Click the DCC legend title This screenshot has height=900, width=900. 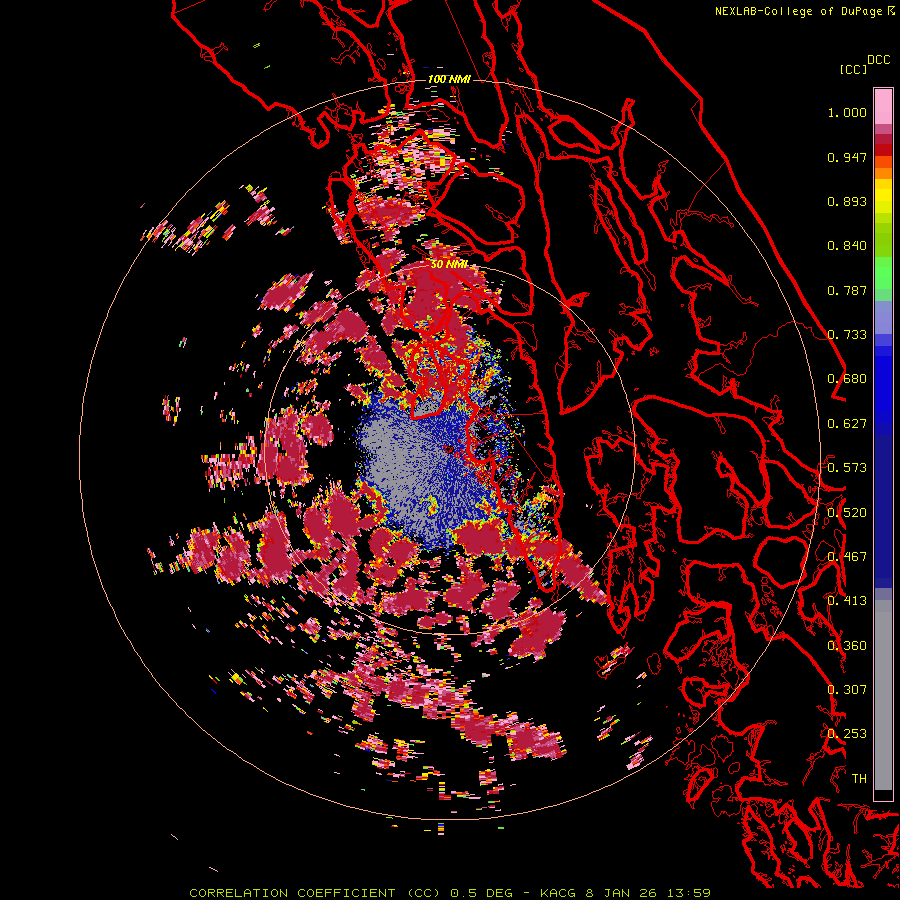click(878, 60)
